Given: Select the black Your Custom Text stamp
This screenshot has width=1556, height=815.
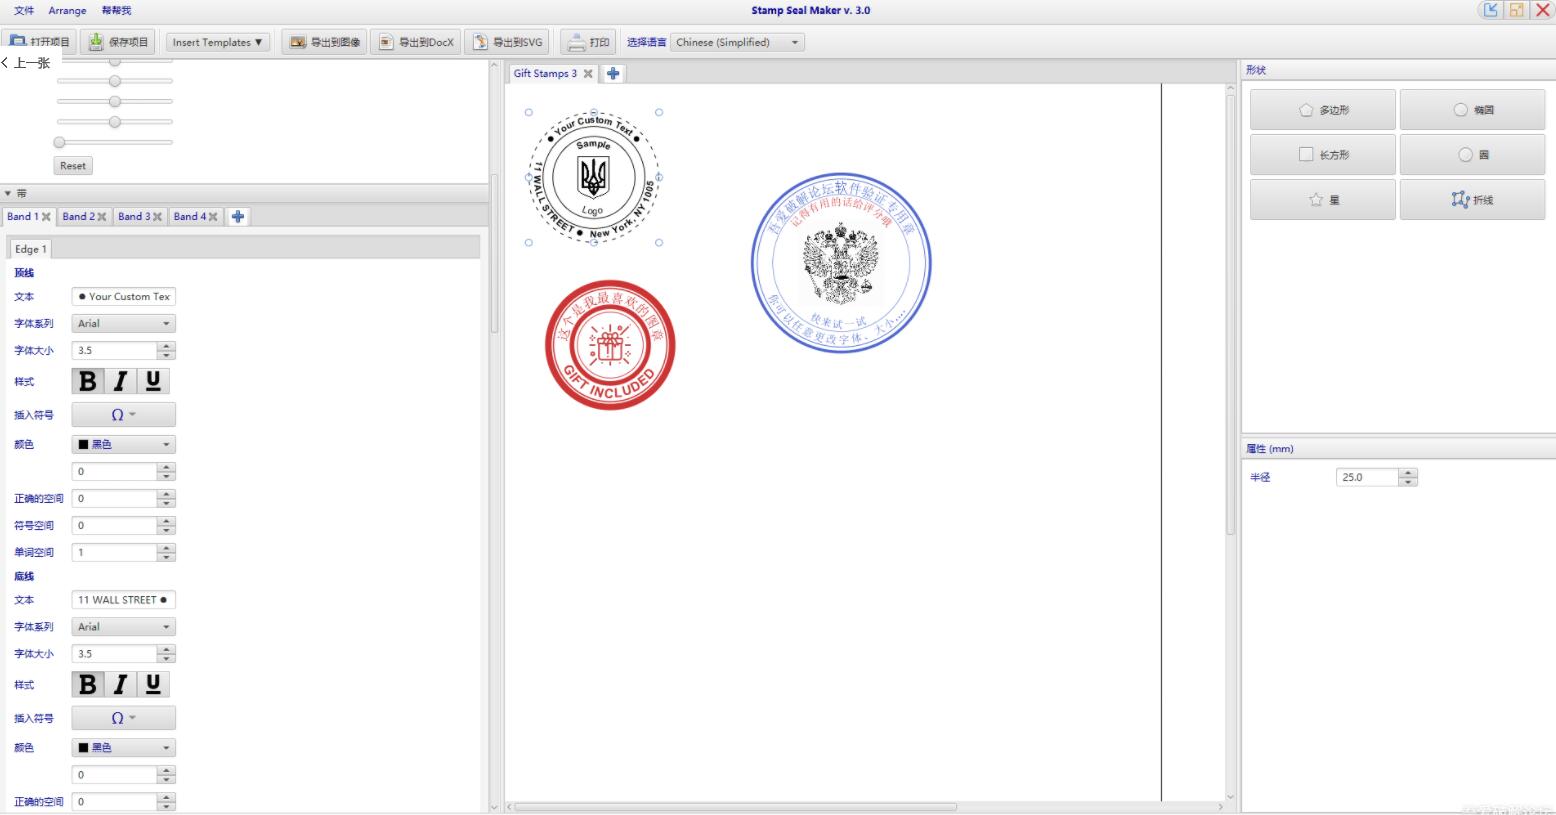Looking at the screenshot, I should click(x=594, y=177).
